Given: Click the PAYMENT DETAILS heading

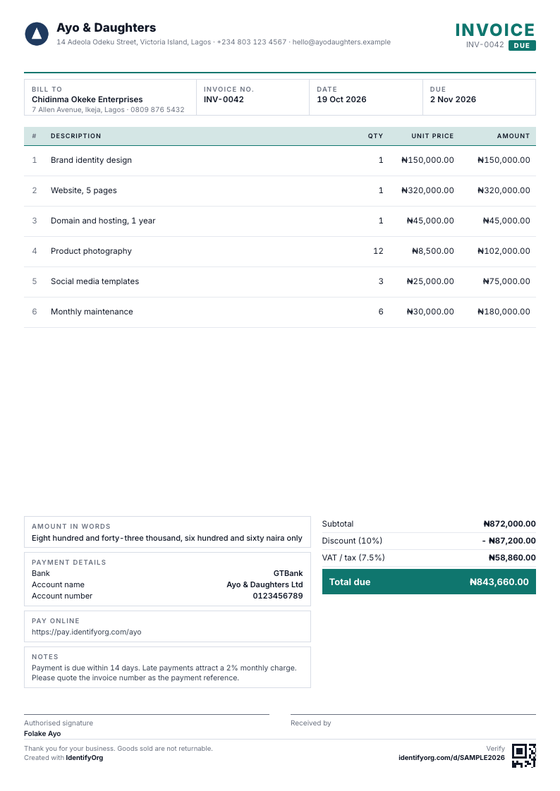Looking at the screenshot, I should tap(69, 562).
